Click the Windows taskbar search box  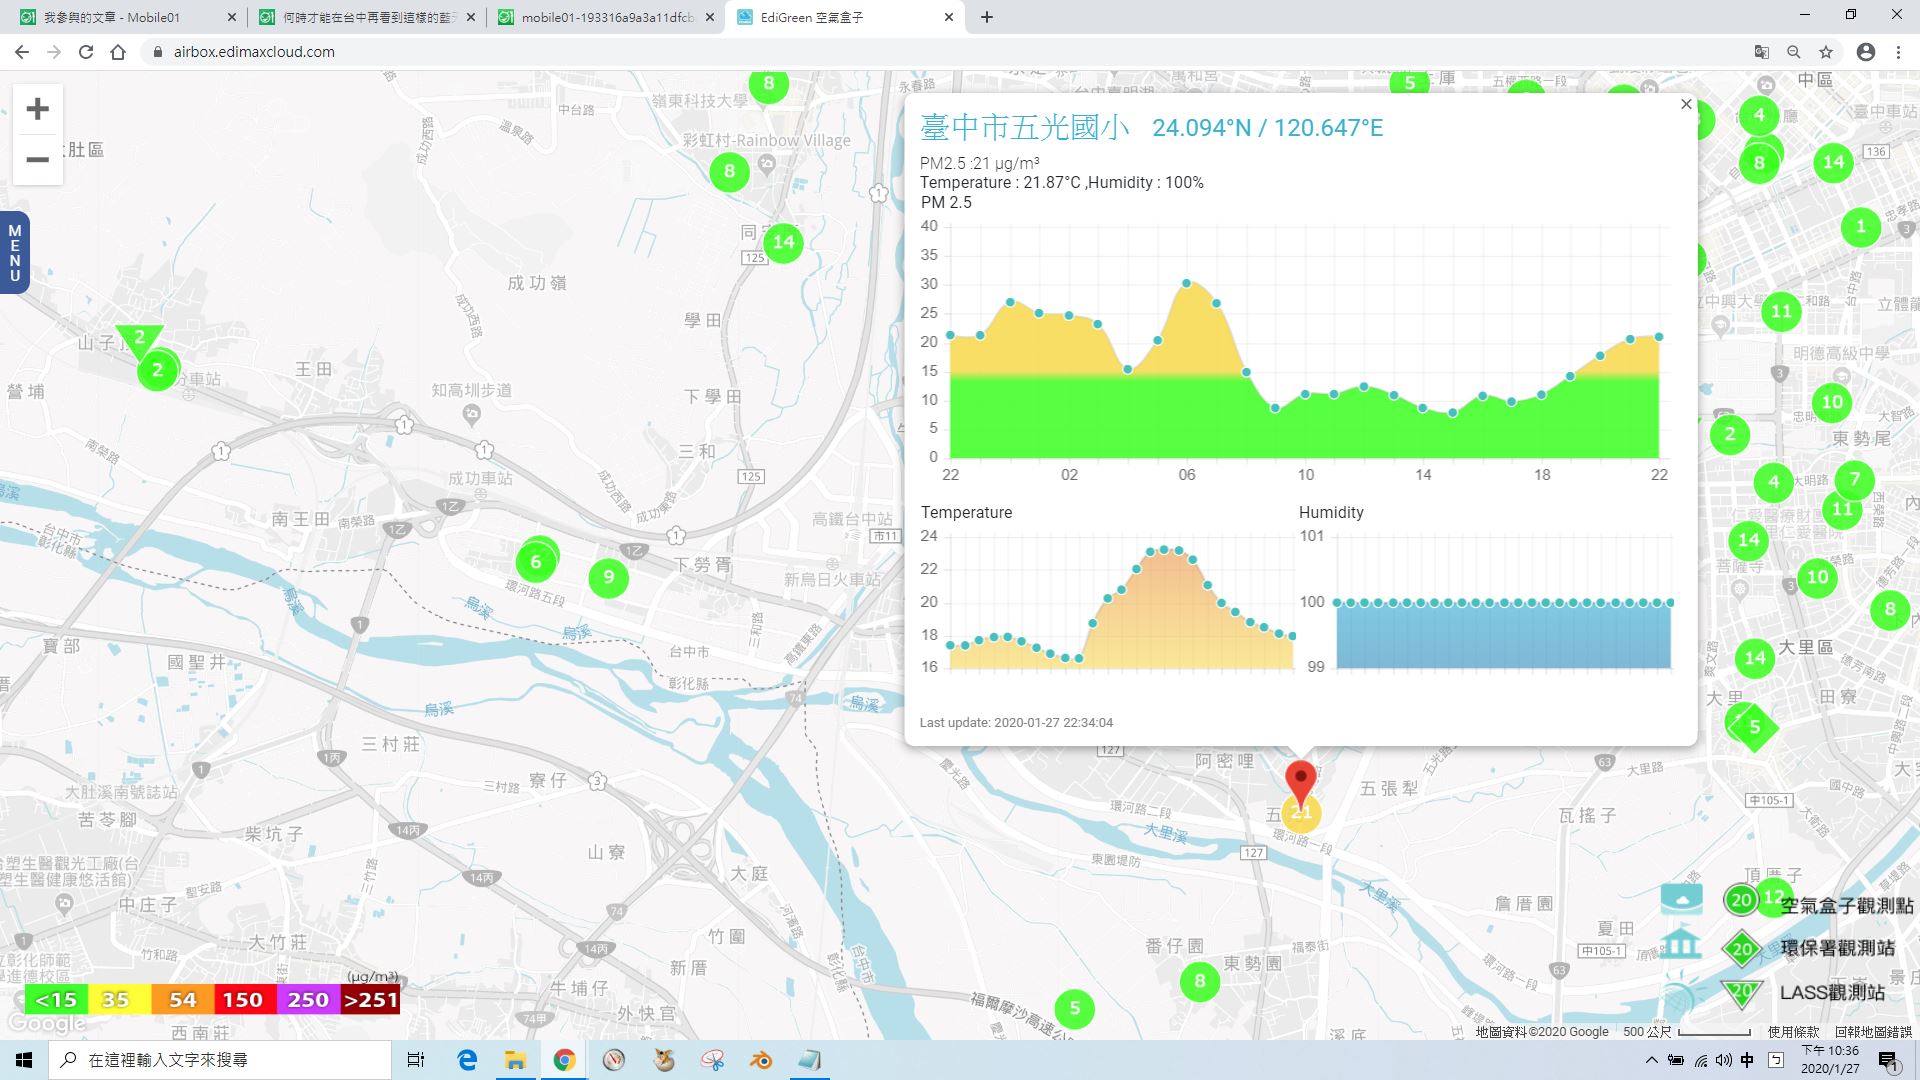click(220, 1060)
